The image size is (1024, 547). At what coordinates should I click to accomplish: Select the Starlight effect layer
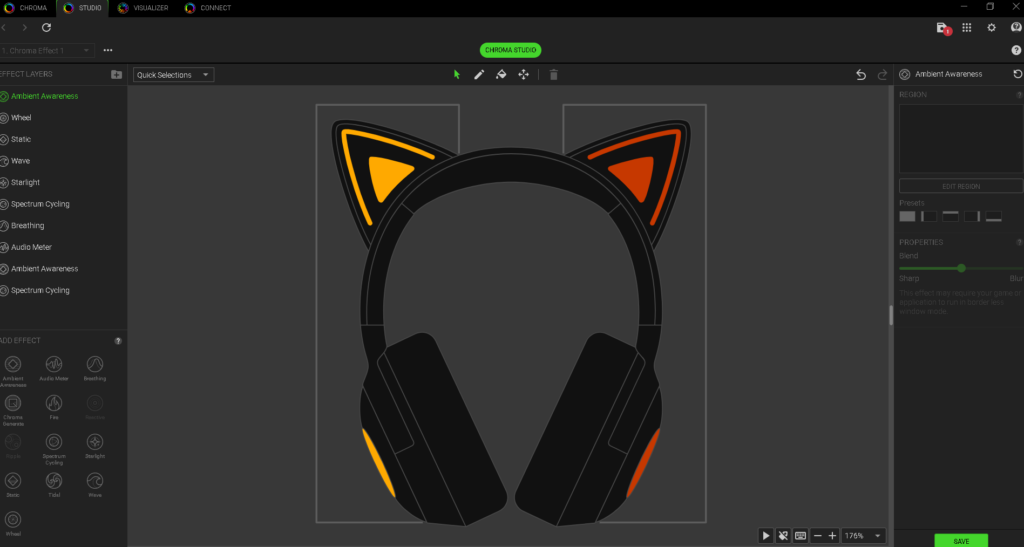tap(63, 182)
